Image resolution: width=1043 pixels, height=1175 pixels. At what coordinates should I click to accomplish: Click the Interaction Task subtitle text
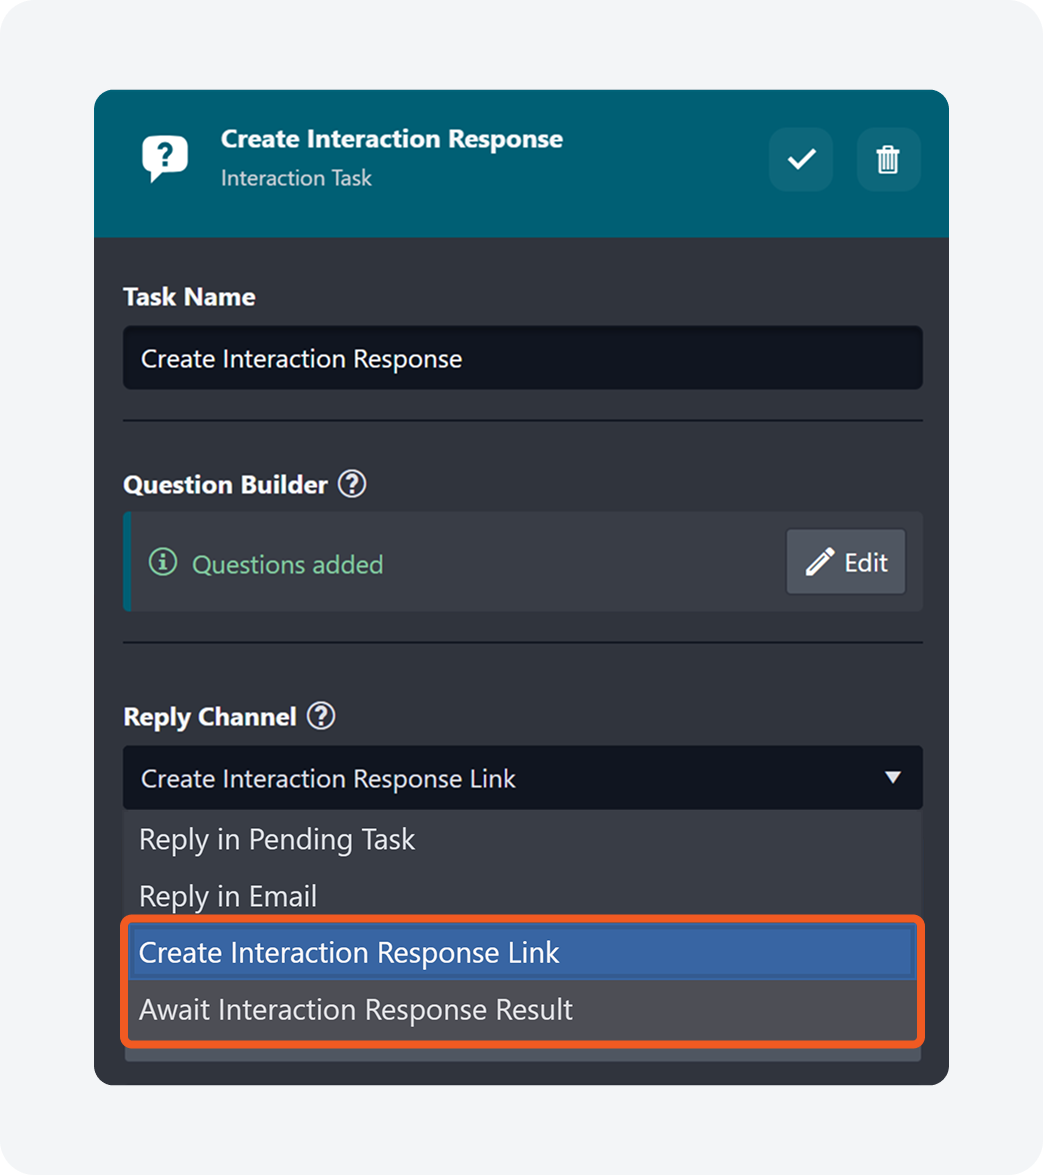tap(296, 178)
